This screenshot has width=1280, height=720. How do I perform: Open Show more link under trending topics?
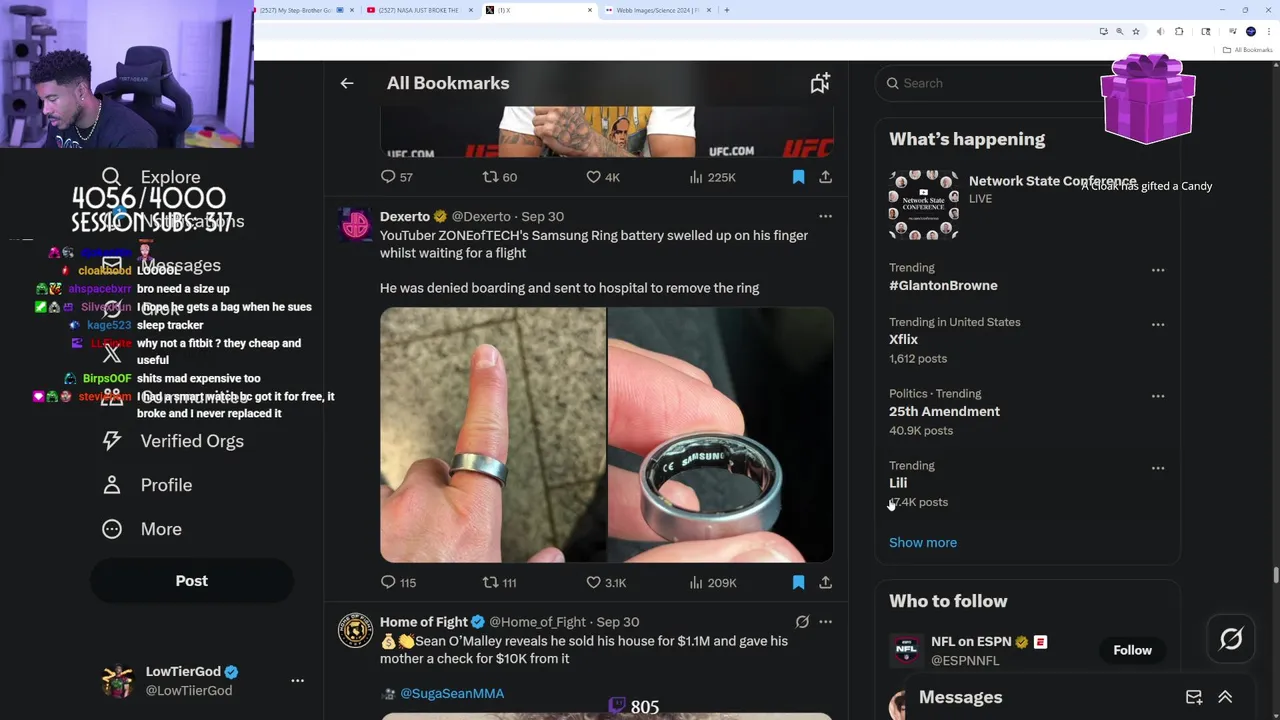923,542
